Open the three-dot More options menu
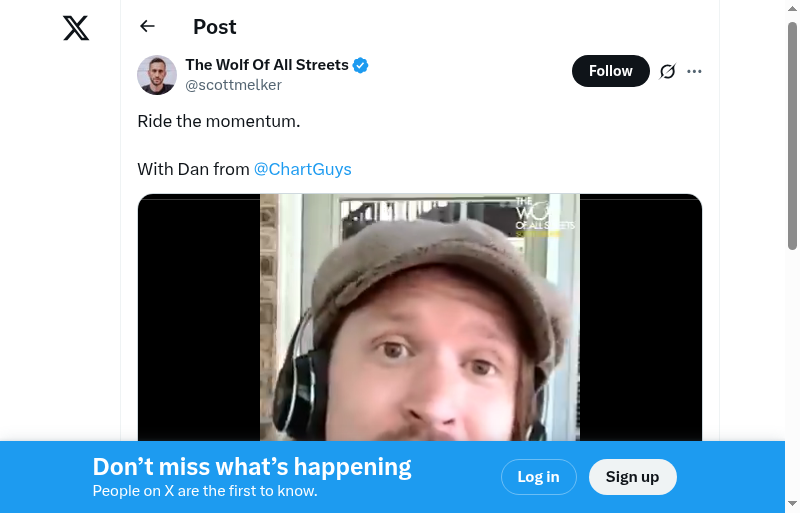The image size is (800, 513). coord(694,71)
